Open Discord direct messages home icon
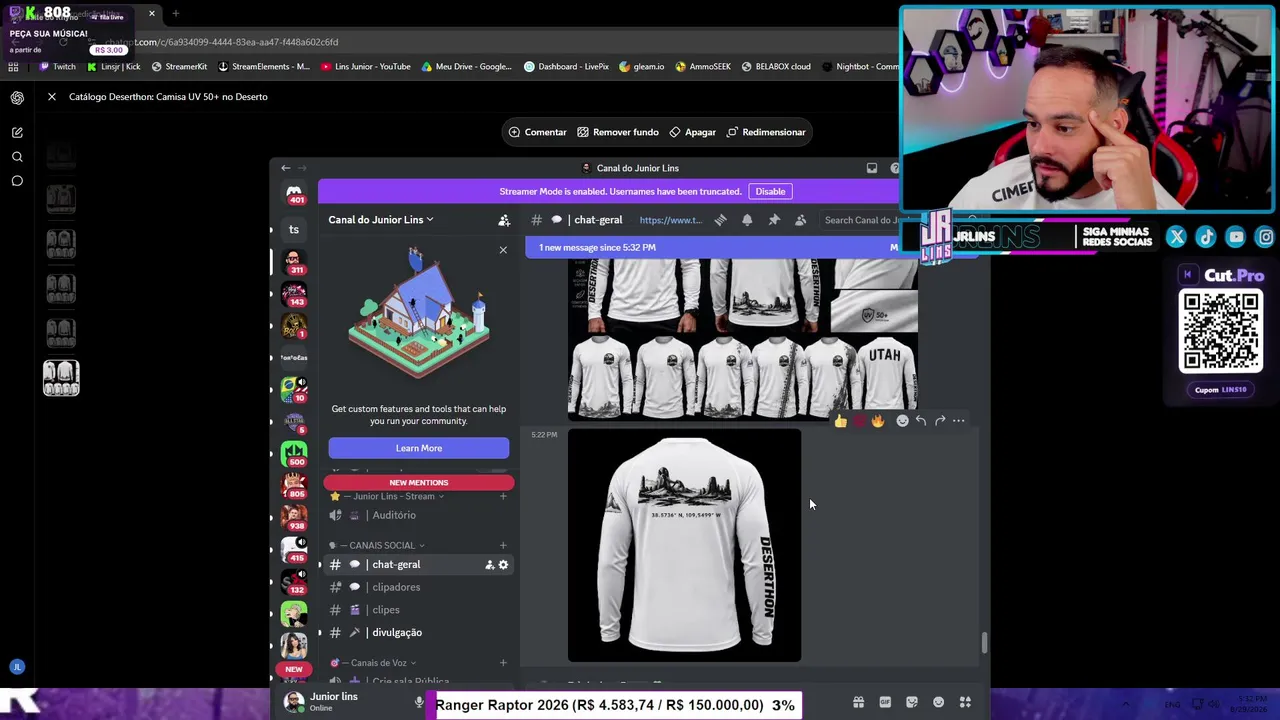 [294, 192]
